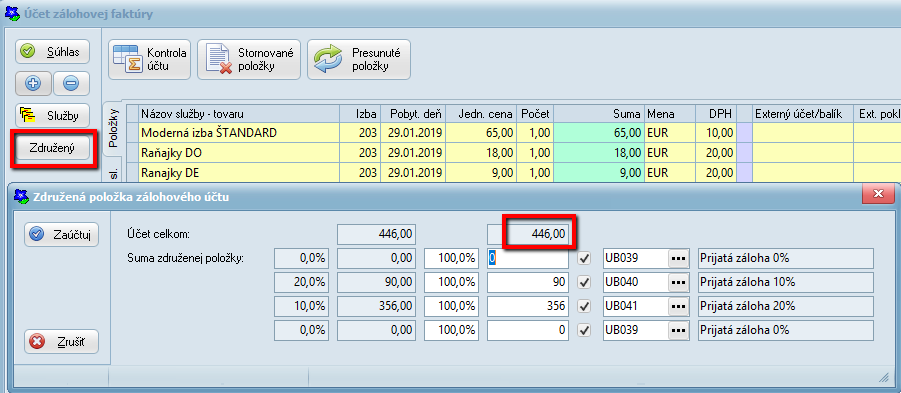
Task: Select green Suma cell showing 65,00
Action: 598,133
